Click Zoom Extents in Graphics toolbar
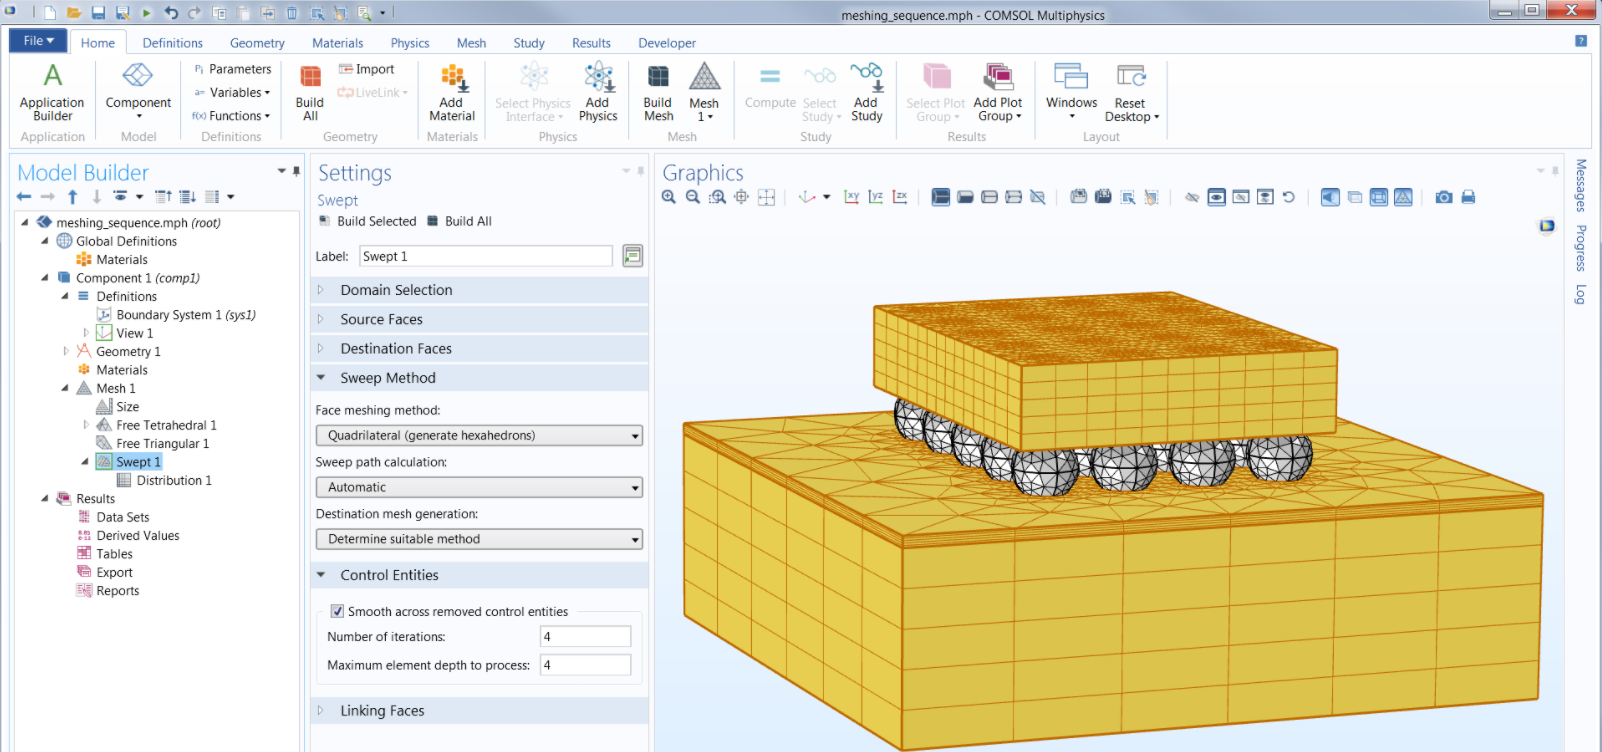Screen dimensions: 1602x752 (766, 197)
